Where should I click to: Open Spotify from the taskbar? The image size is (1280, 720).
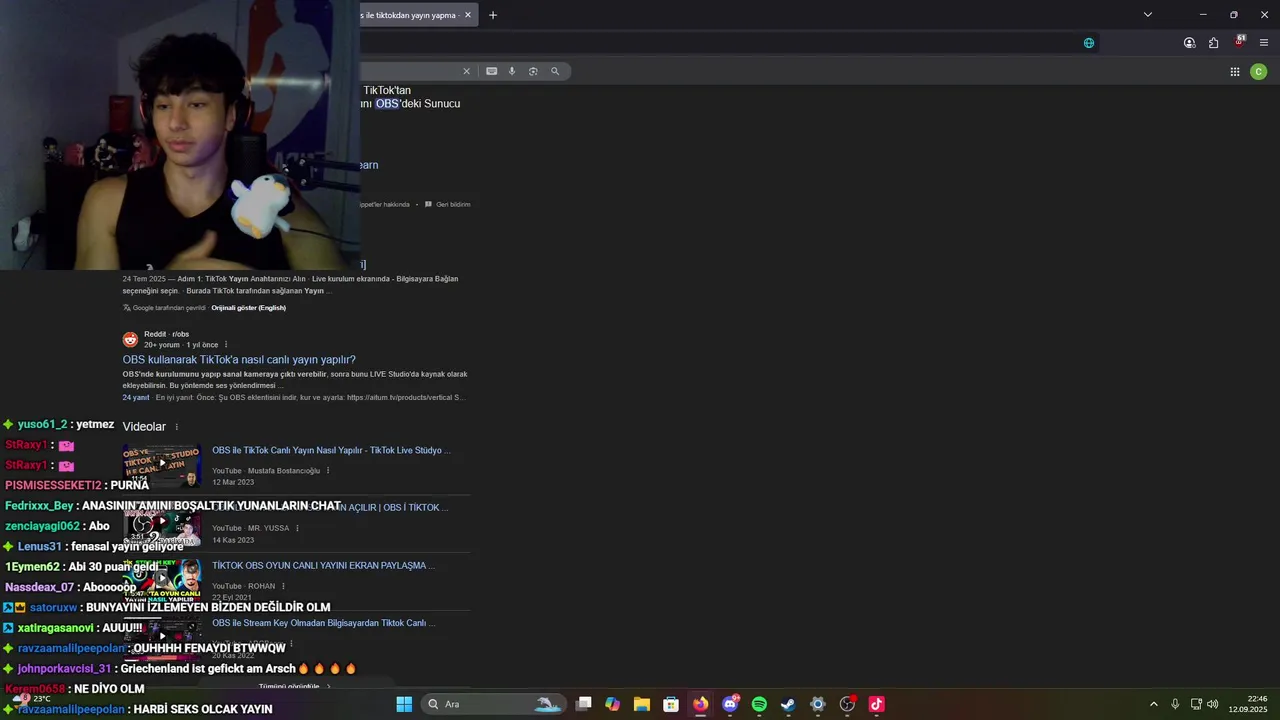pyautogui.click(x=759, y=704)
